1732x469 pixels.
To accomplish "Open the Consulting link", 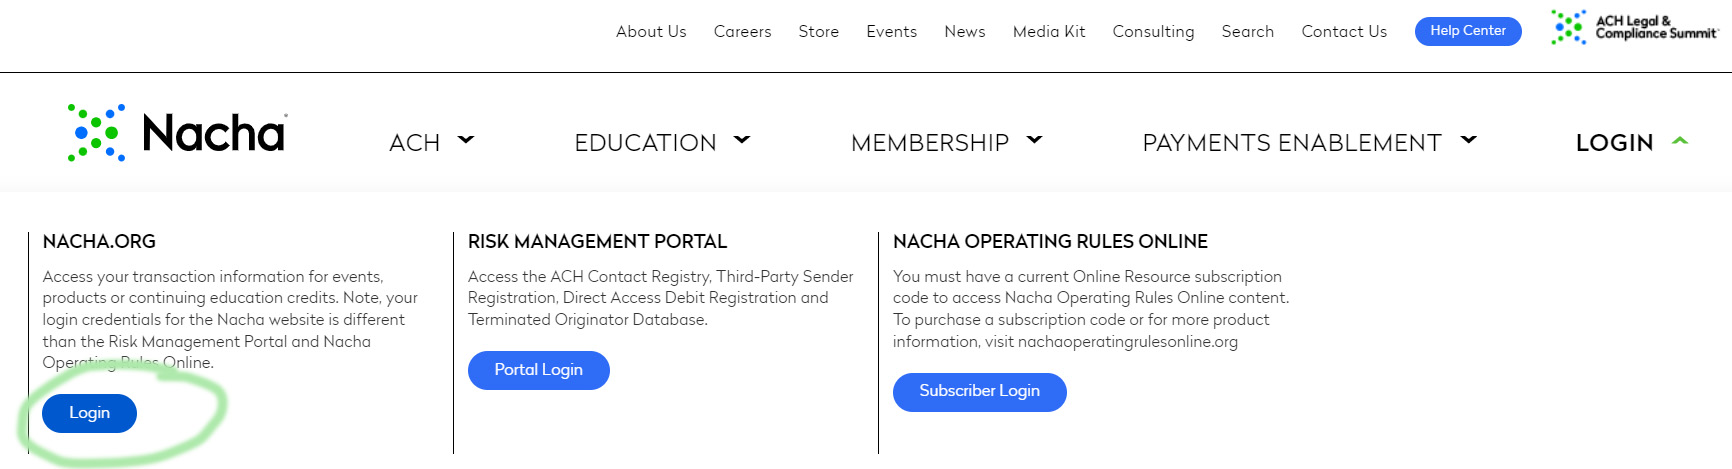I will click(x=1153, y=32).
